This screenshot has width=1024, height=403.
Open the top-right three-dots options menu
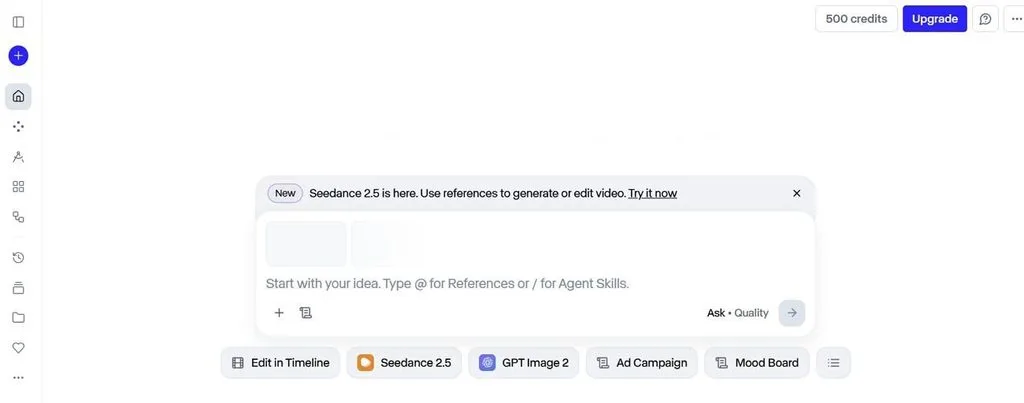1016,19
